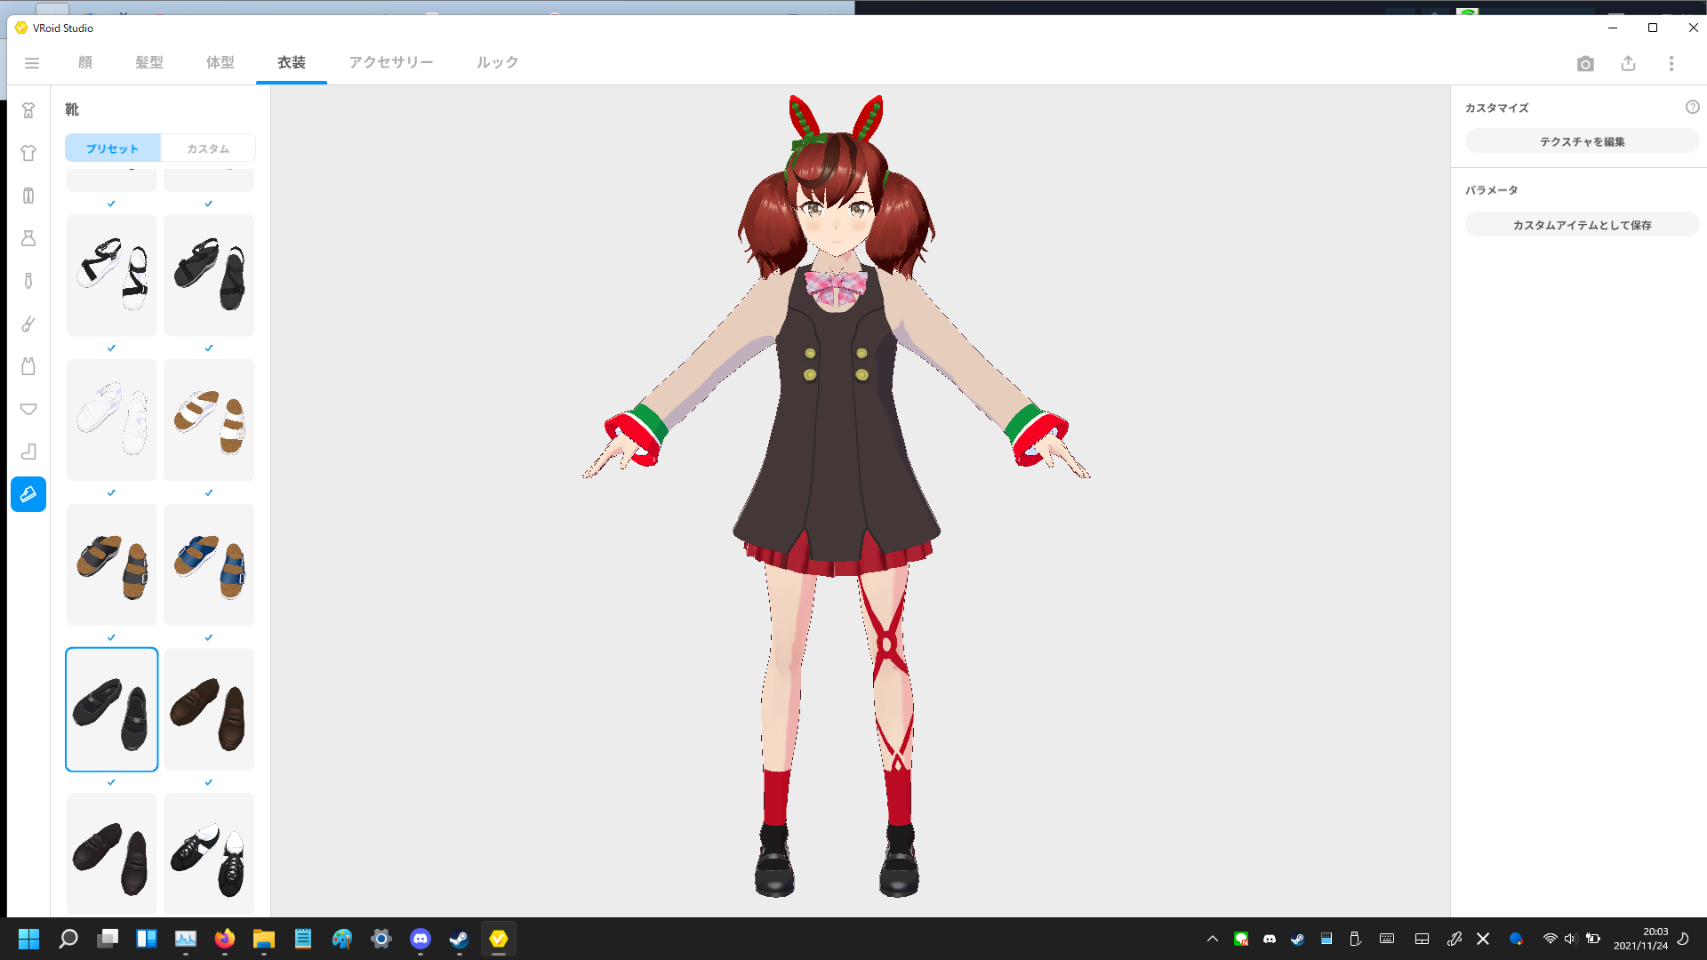
Task: Switch to the 髪型 tab
Action: pos(149,62)
